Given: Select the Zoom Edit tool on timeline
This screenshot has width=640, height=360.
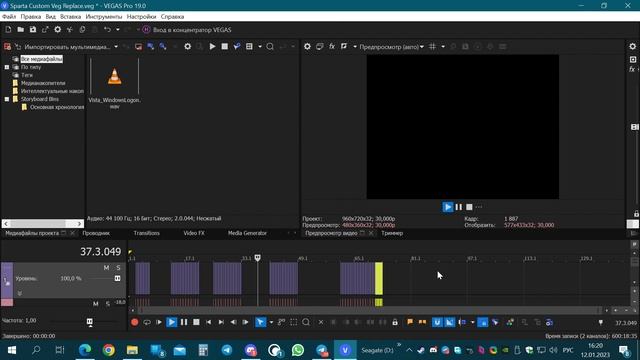Looking at the screenshot, I should click(306, 322).
